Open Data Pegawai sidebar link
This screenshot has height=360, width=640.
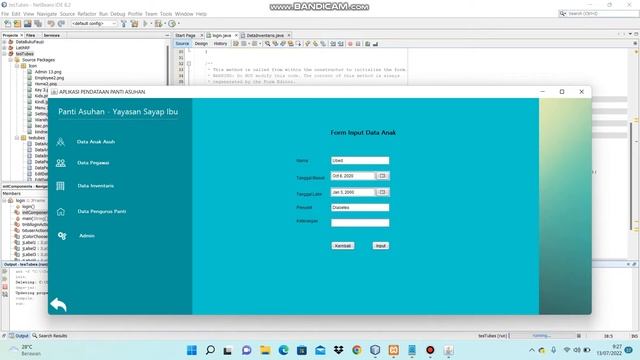pos(93,163)
